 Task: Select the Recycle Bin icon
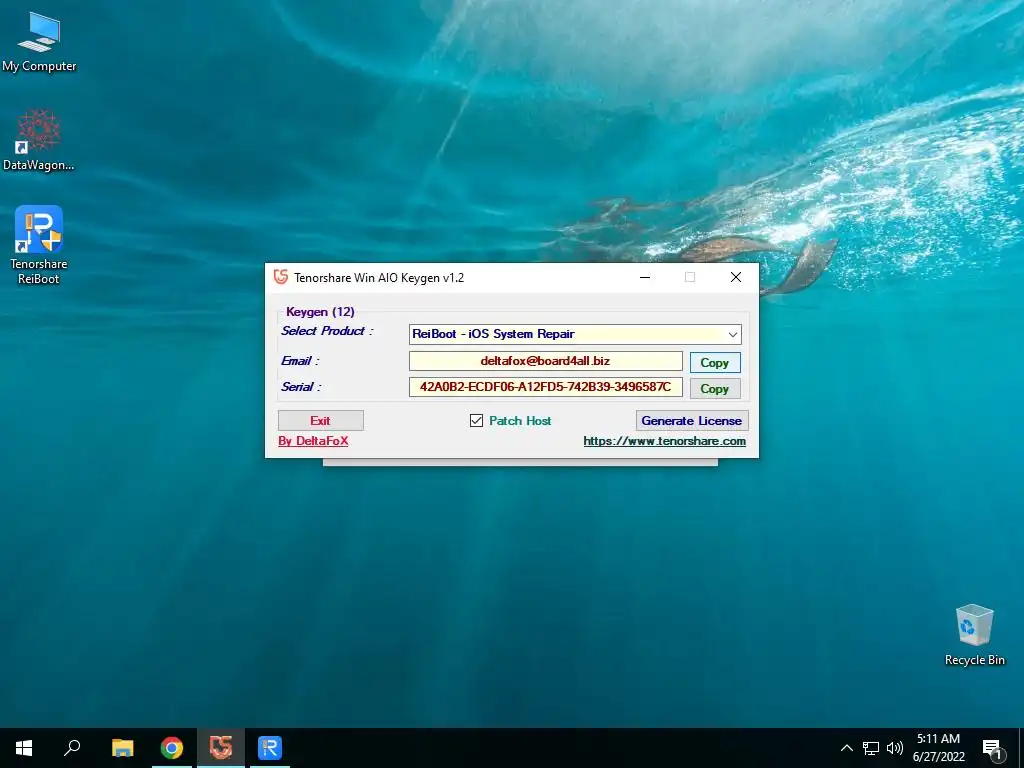point(974,635)
